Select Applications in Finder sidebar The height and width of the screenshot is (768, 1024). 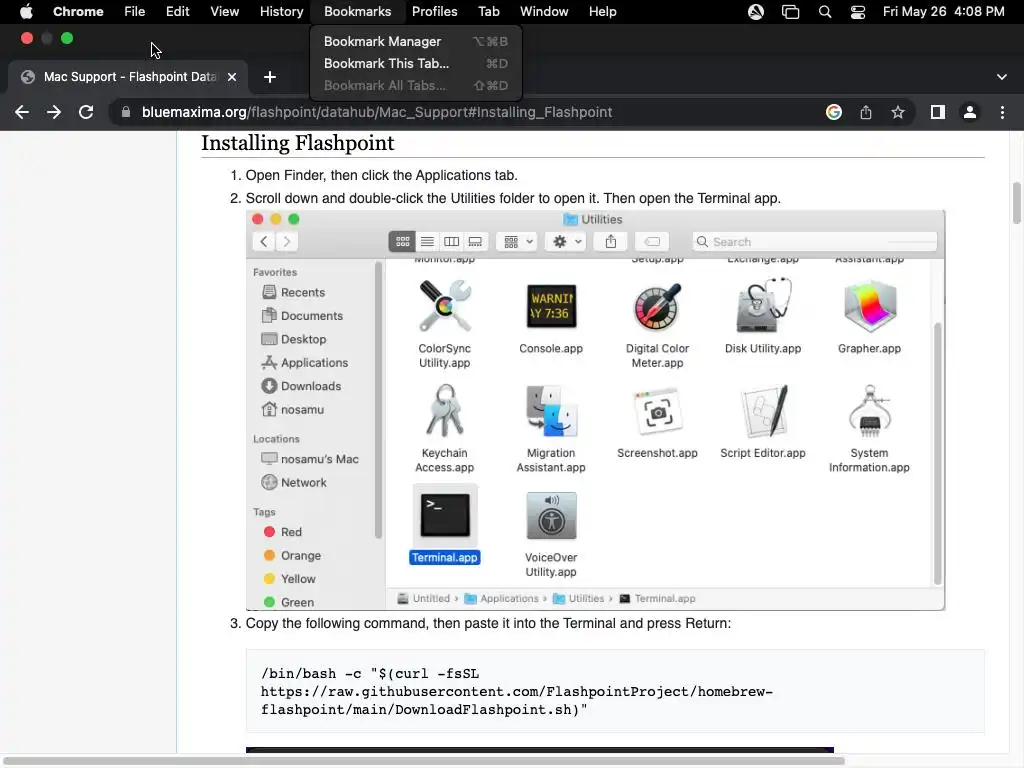pyautogui.click(x=304, y=362)
